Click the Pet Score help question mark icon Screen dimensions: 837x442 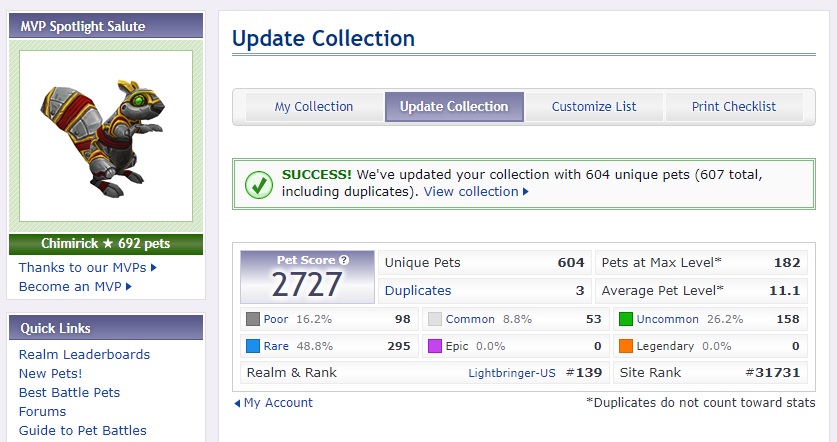pyautogui.click(x=344, y=260)
